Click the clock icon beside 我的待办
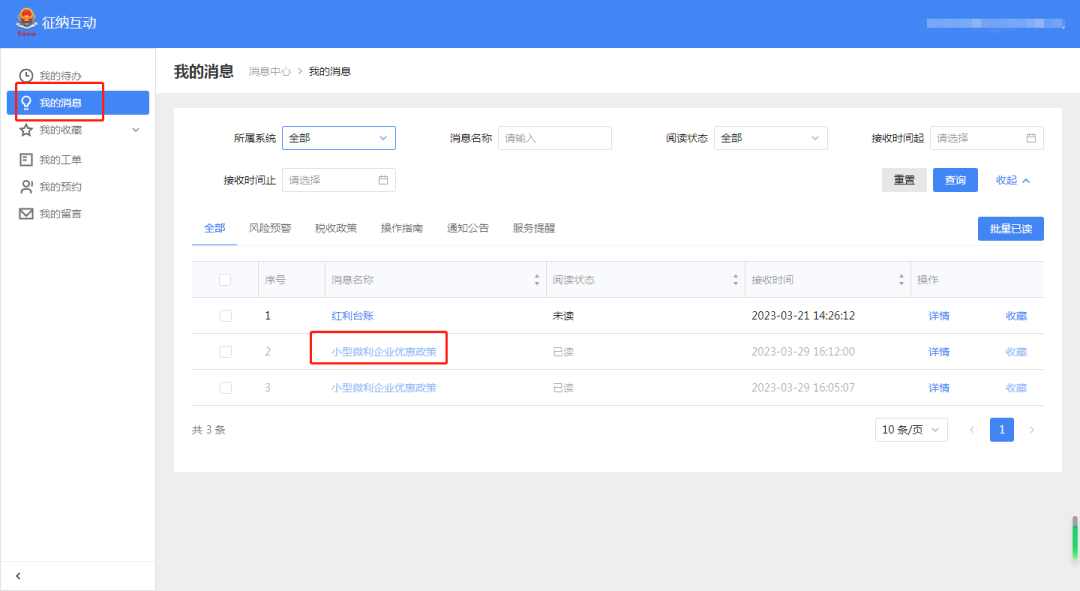Viewport: 1080px width, 591px height. pyautogui.click(x=26, y=76)
